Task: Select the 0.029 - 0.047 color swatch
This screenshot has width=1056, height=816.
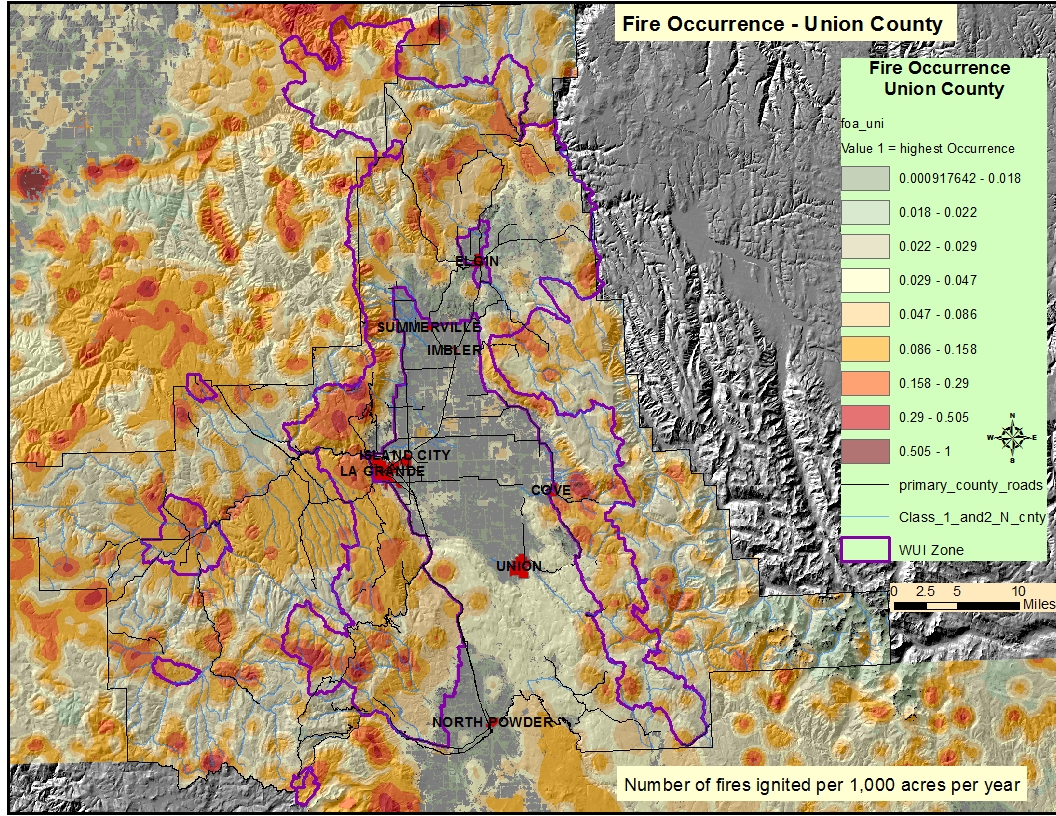Action: (865, 281)
